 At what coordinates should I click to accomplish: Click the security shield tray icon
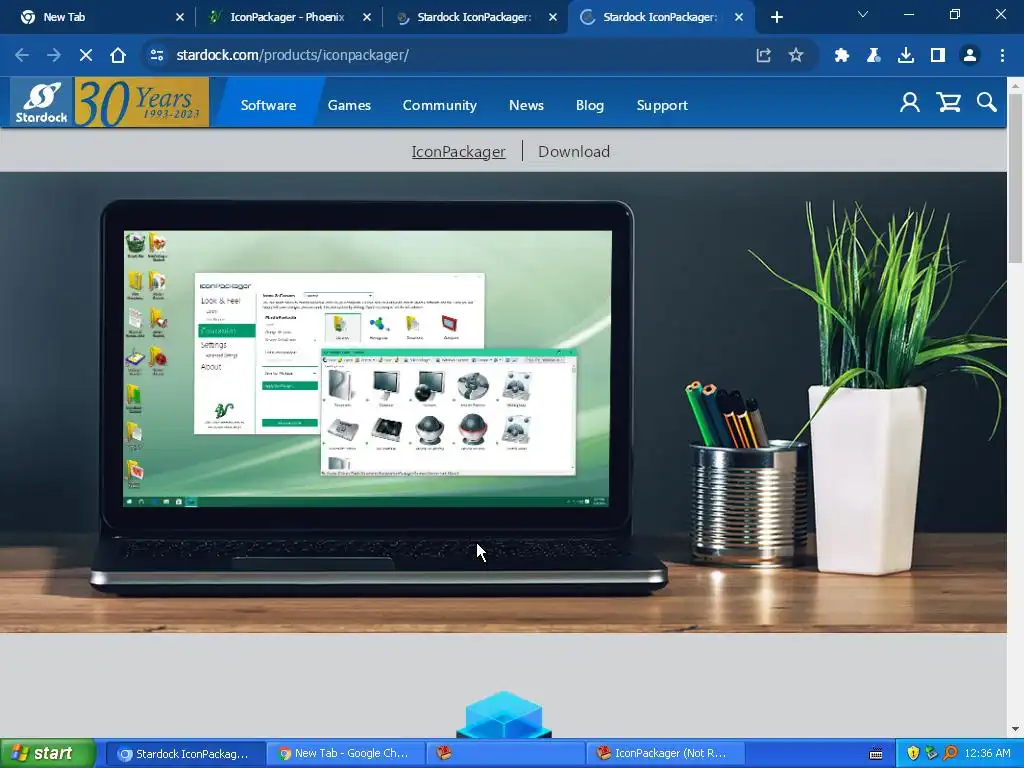[913, 754]
